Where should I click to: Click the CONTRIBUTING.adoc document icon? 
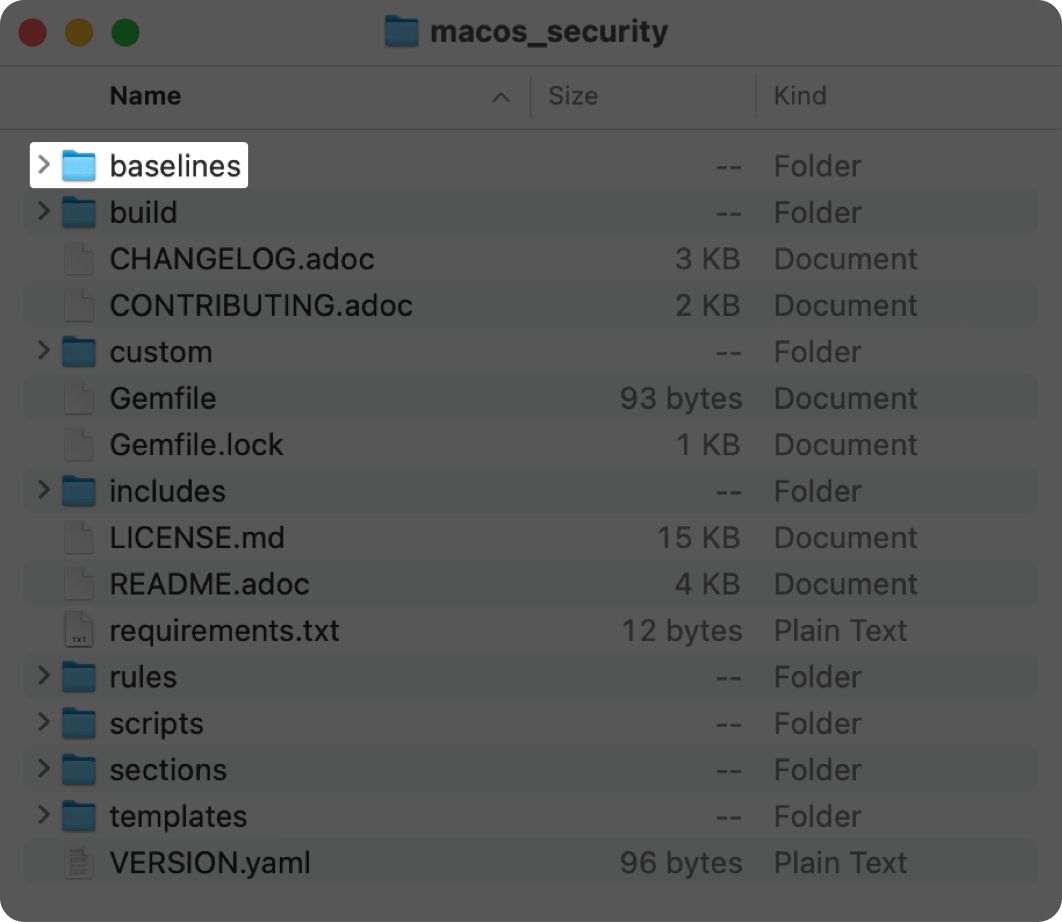click(x=79, y=305)
